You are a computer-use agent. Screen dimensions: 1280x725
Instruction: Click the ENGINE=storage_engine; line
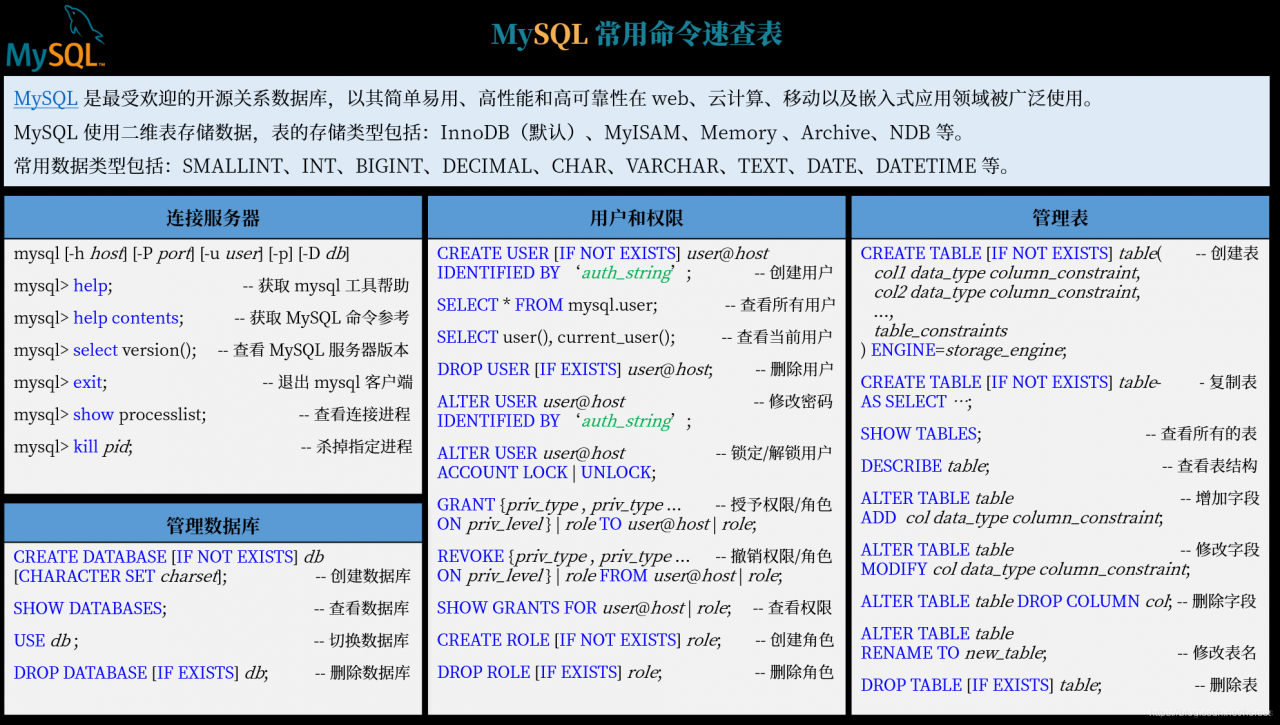[x=964, y=350]
